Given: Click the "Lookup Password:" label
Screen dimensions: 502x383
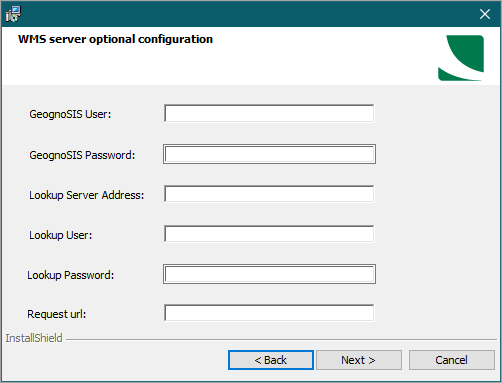Looking at the screenshot, I should click(x=71, y=275).
